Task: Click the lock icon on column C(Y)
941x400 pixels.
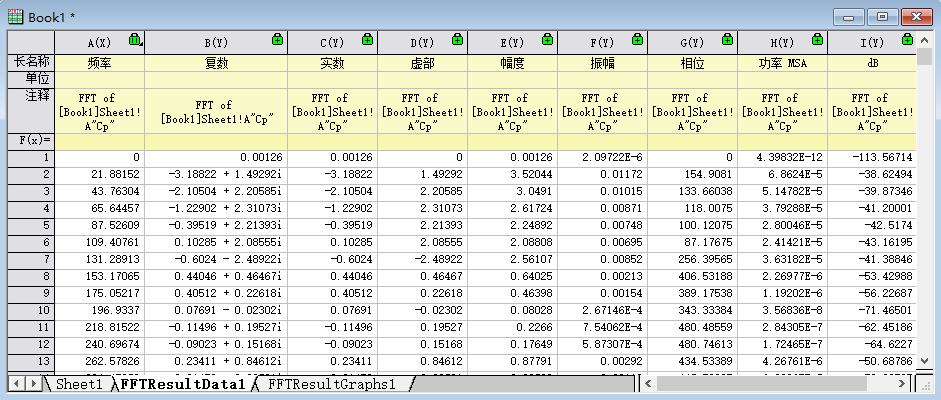Action: 367,40
